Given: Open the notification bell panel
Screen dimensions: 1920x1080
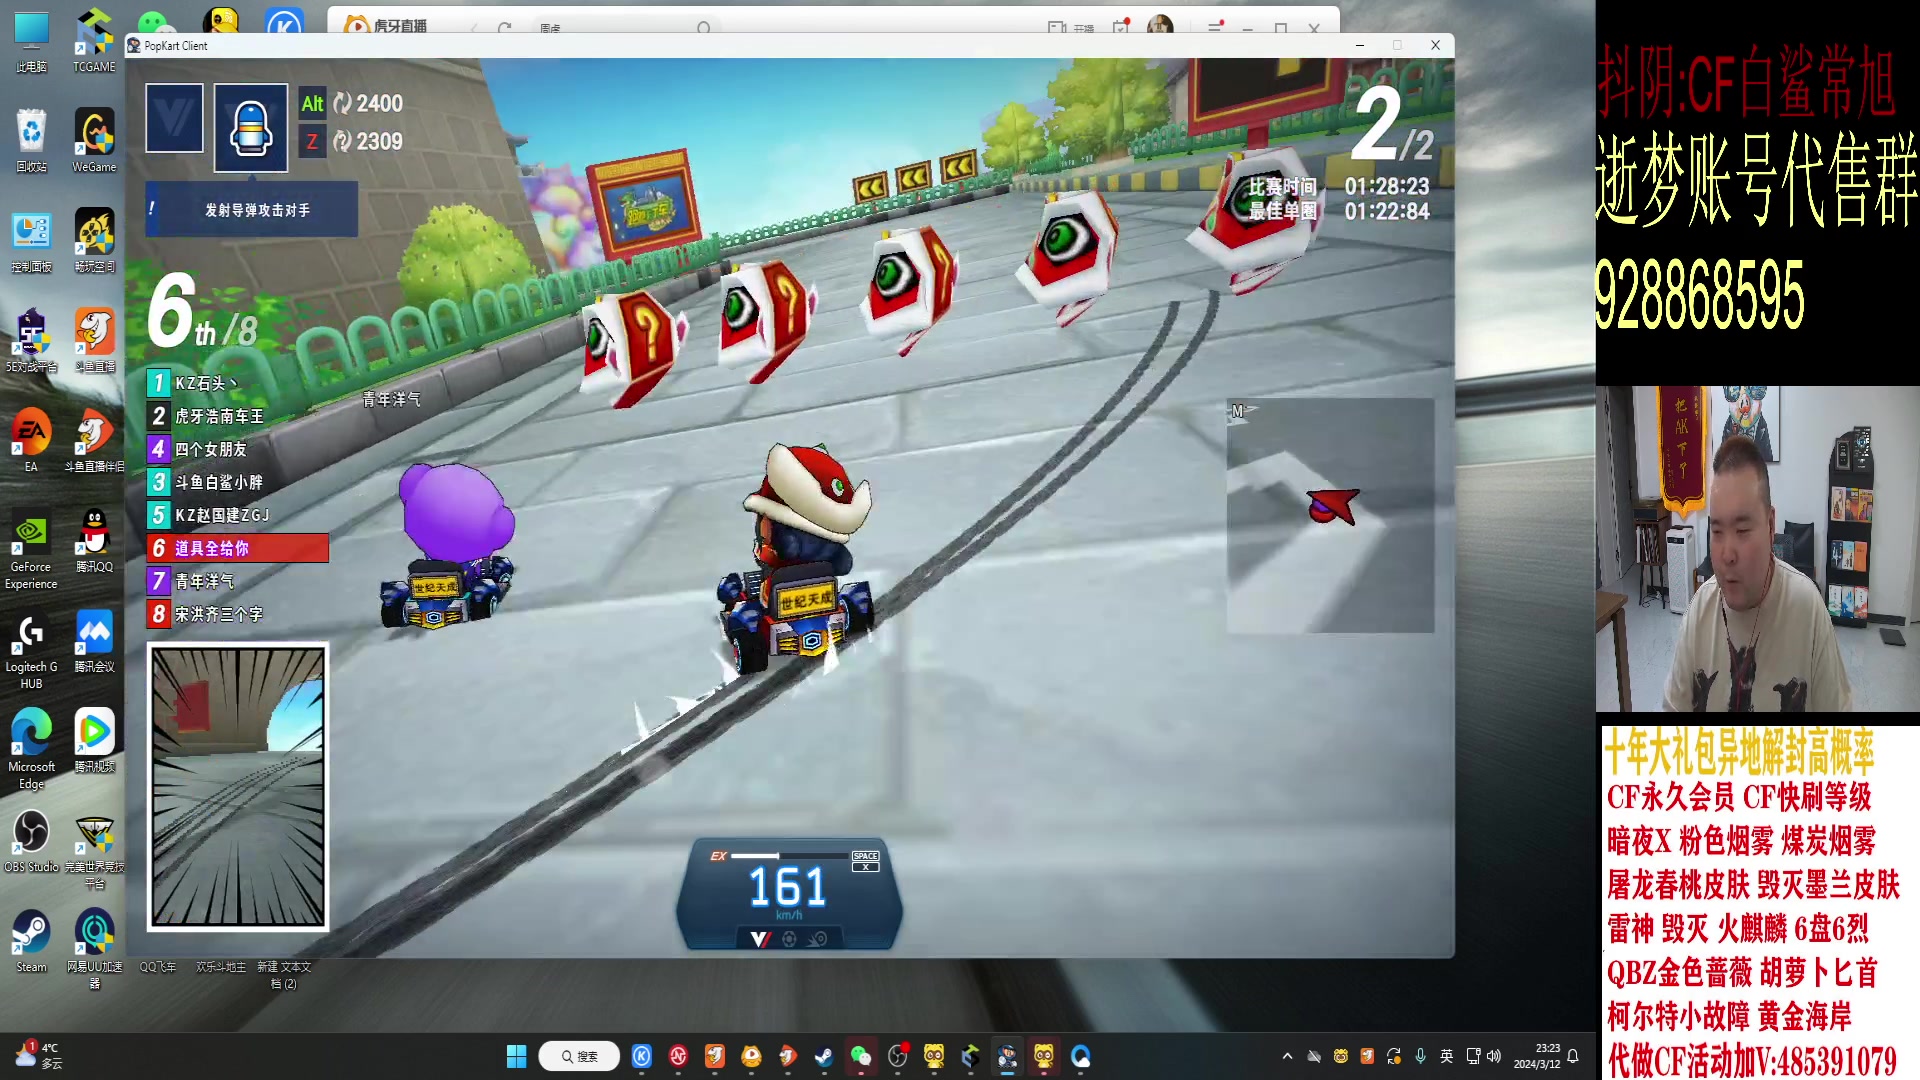Looking at the screenshot, I should 1573,1056.
